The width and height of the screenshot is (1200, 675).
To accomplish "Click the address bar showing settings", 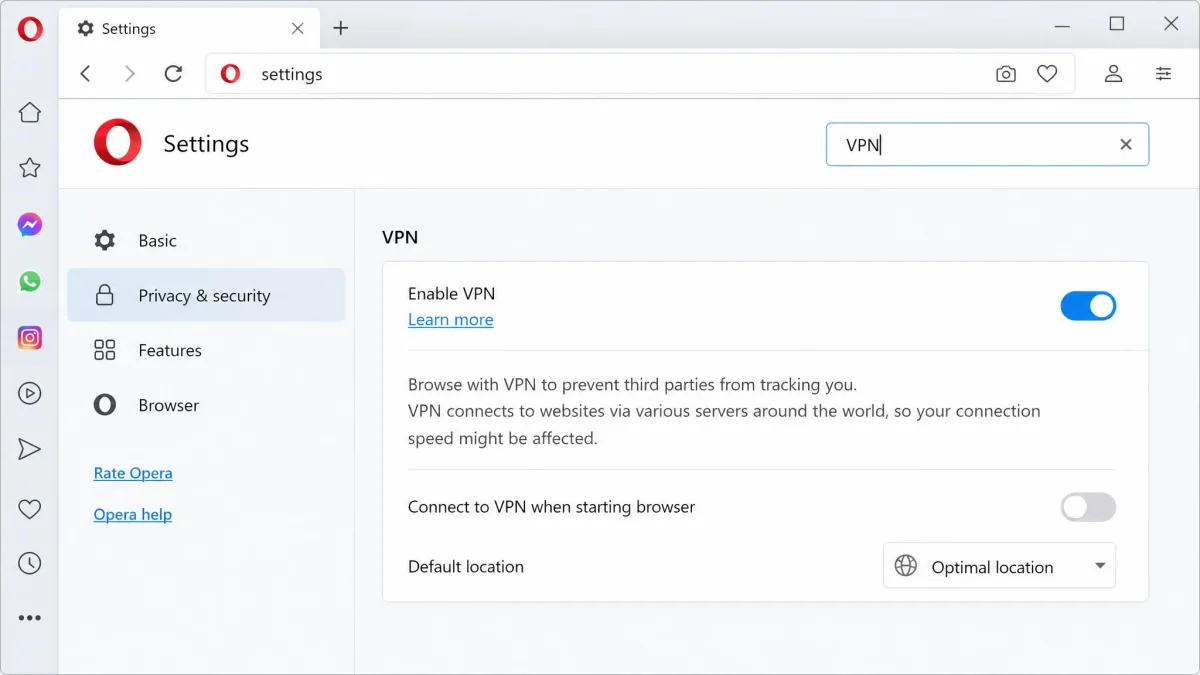I will pos(640,74).
